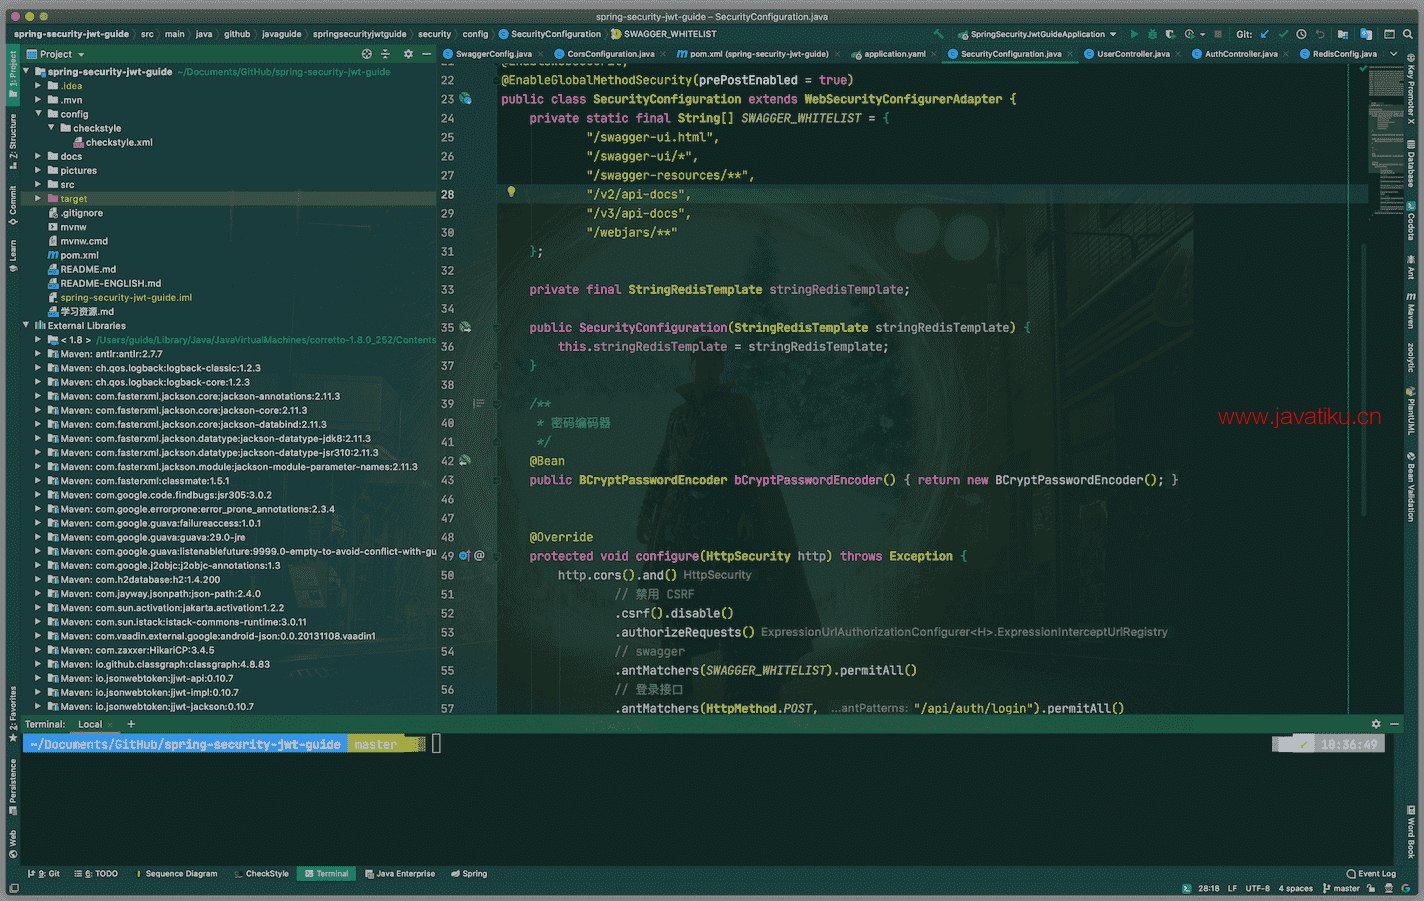Click UTF-8 encoding in status bar
This screenshot has height=901, width=1424.
(1258, 888)
